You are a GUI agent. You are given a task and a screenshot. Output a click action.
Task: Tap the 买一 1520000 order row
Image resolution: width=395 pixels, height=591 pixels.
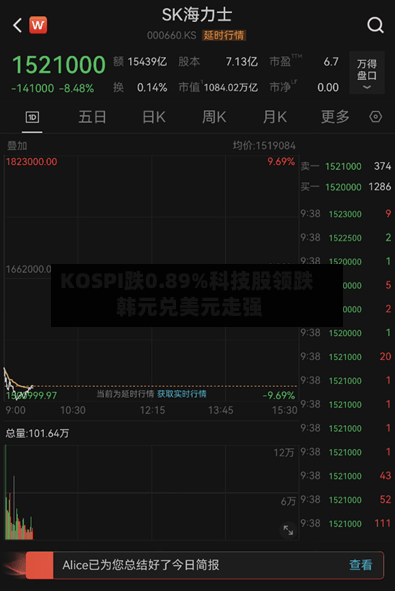tap(346, 187)
